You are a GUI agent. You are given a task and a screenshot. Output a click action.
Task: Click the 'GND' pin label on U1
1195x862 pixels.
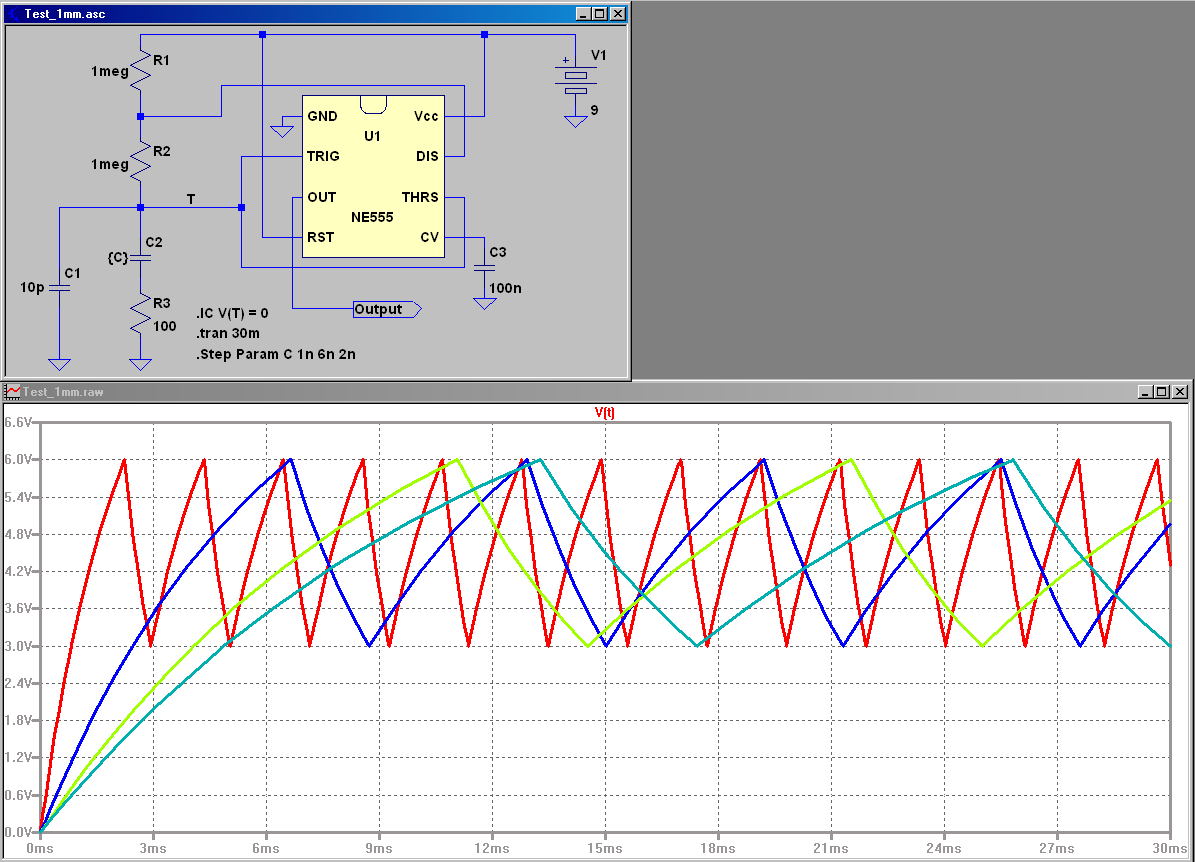(322, 116)
